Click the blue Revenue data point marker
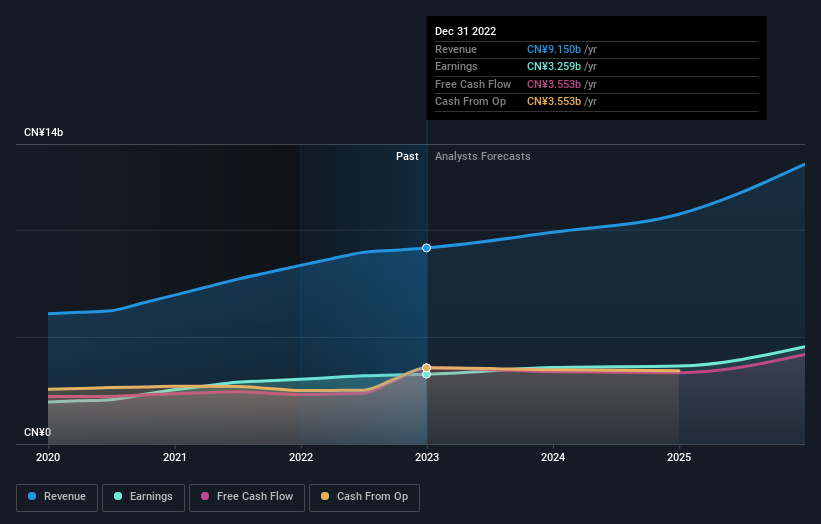 427,248
